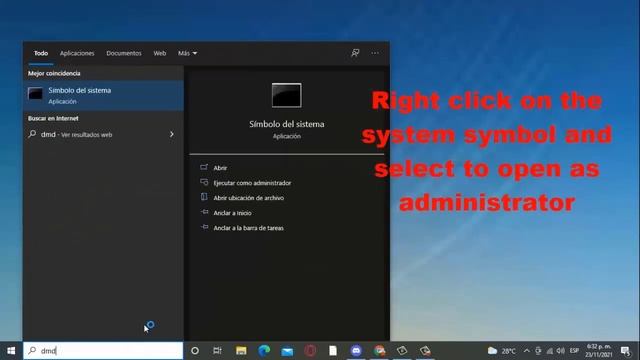Open the volume tray icon
This screenshot has width=640, height=360.
point(561,351)
